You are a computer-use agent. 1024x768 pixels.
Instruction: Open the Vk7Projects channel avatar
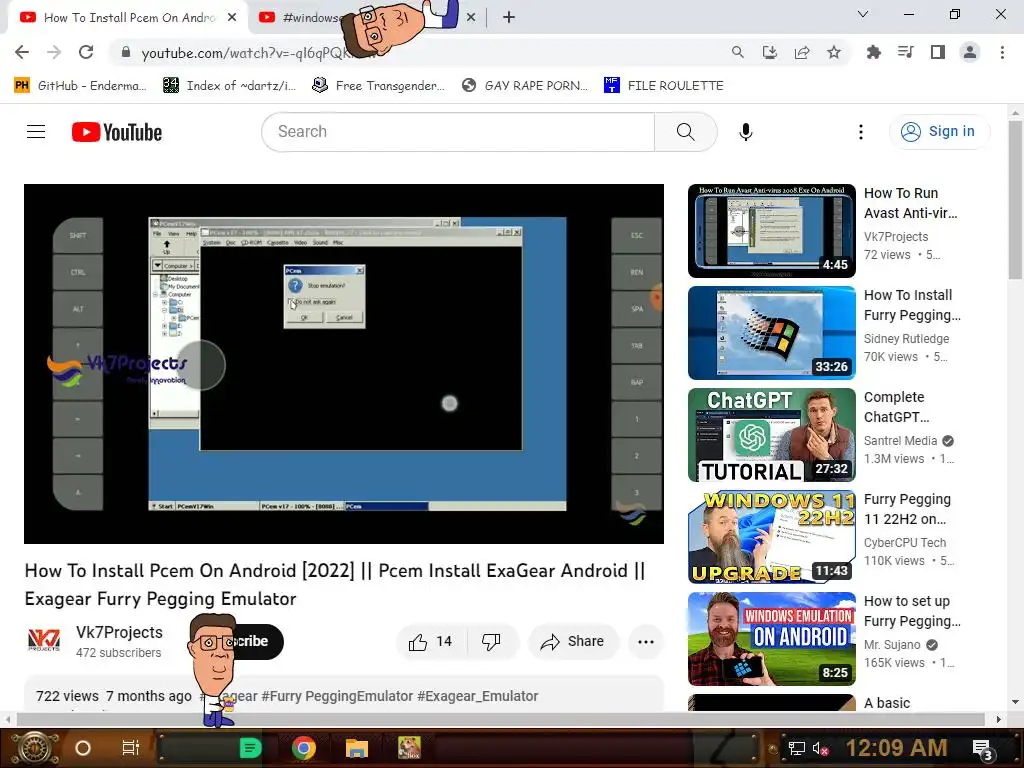click(44, 640)
